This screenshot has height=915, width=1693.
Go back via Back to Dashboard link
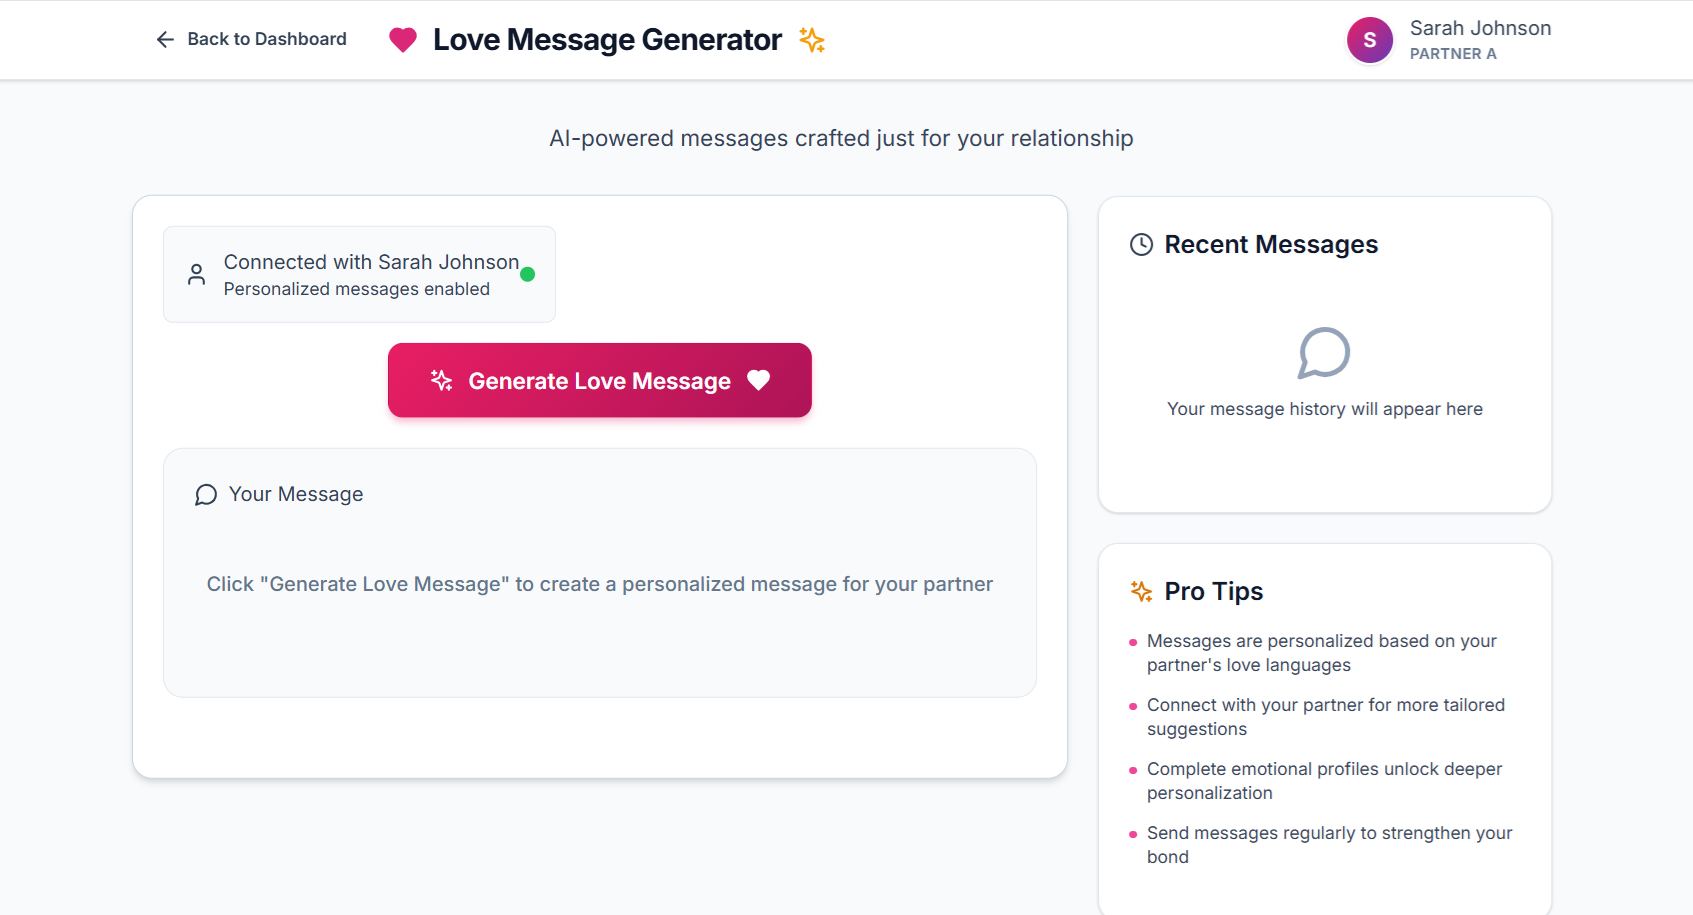(266, 39)
